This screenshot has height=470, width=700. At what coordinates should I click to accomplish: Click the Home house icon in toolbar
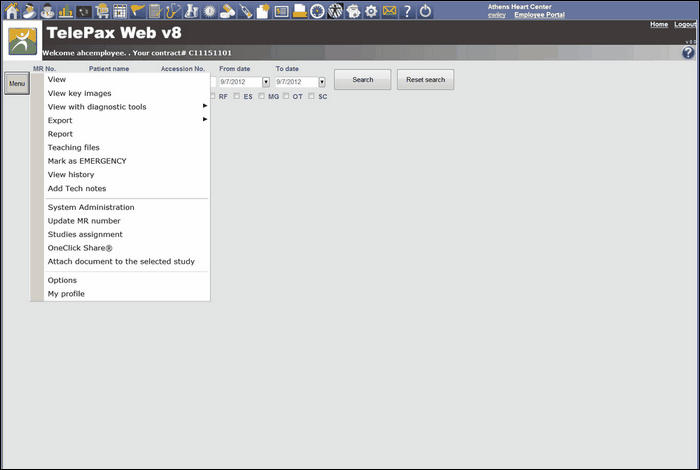click(x=12, y=11)
